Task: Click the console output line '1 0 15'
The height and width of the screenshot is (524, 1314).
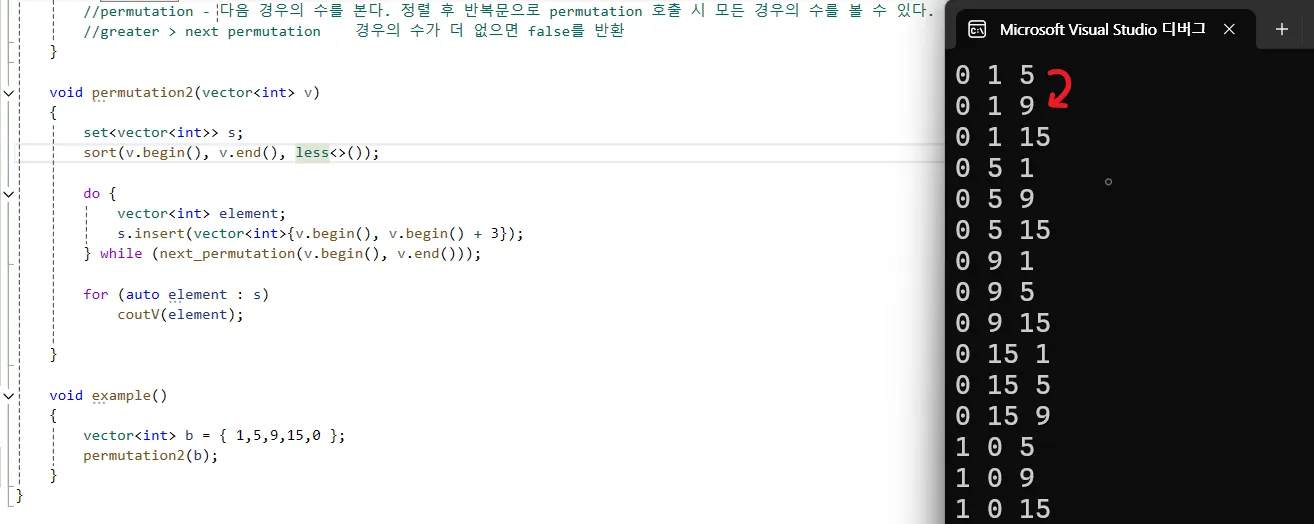Action: (1003, 509)
